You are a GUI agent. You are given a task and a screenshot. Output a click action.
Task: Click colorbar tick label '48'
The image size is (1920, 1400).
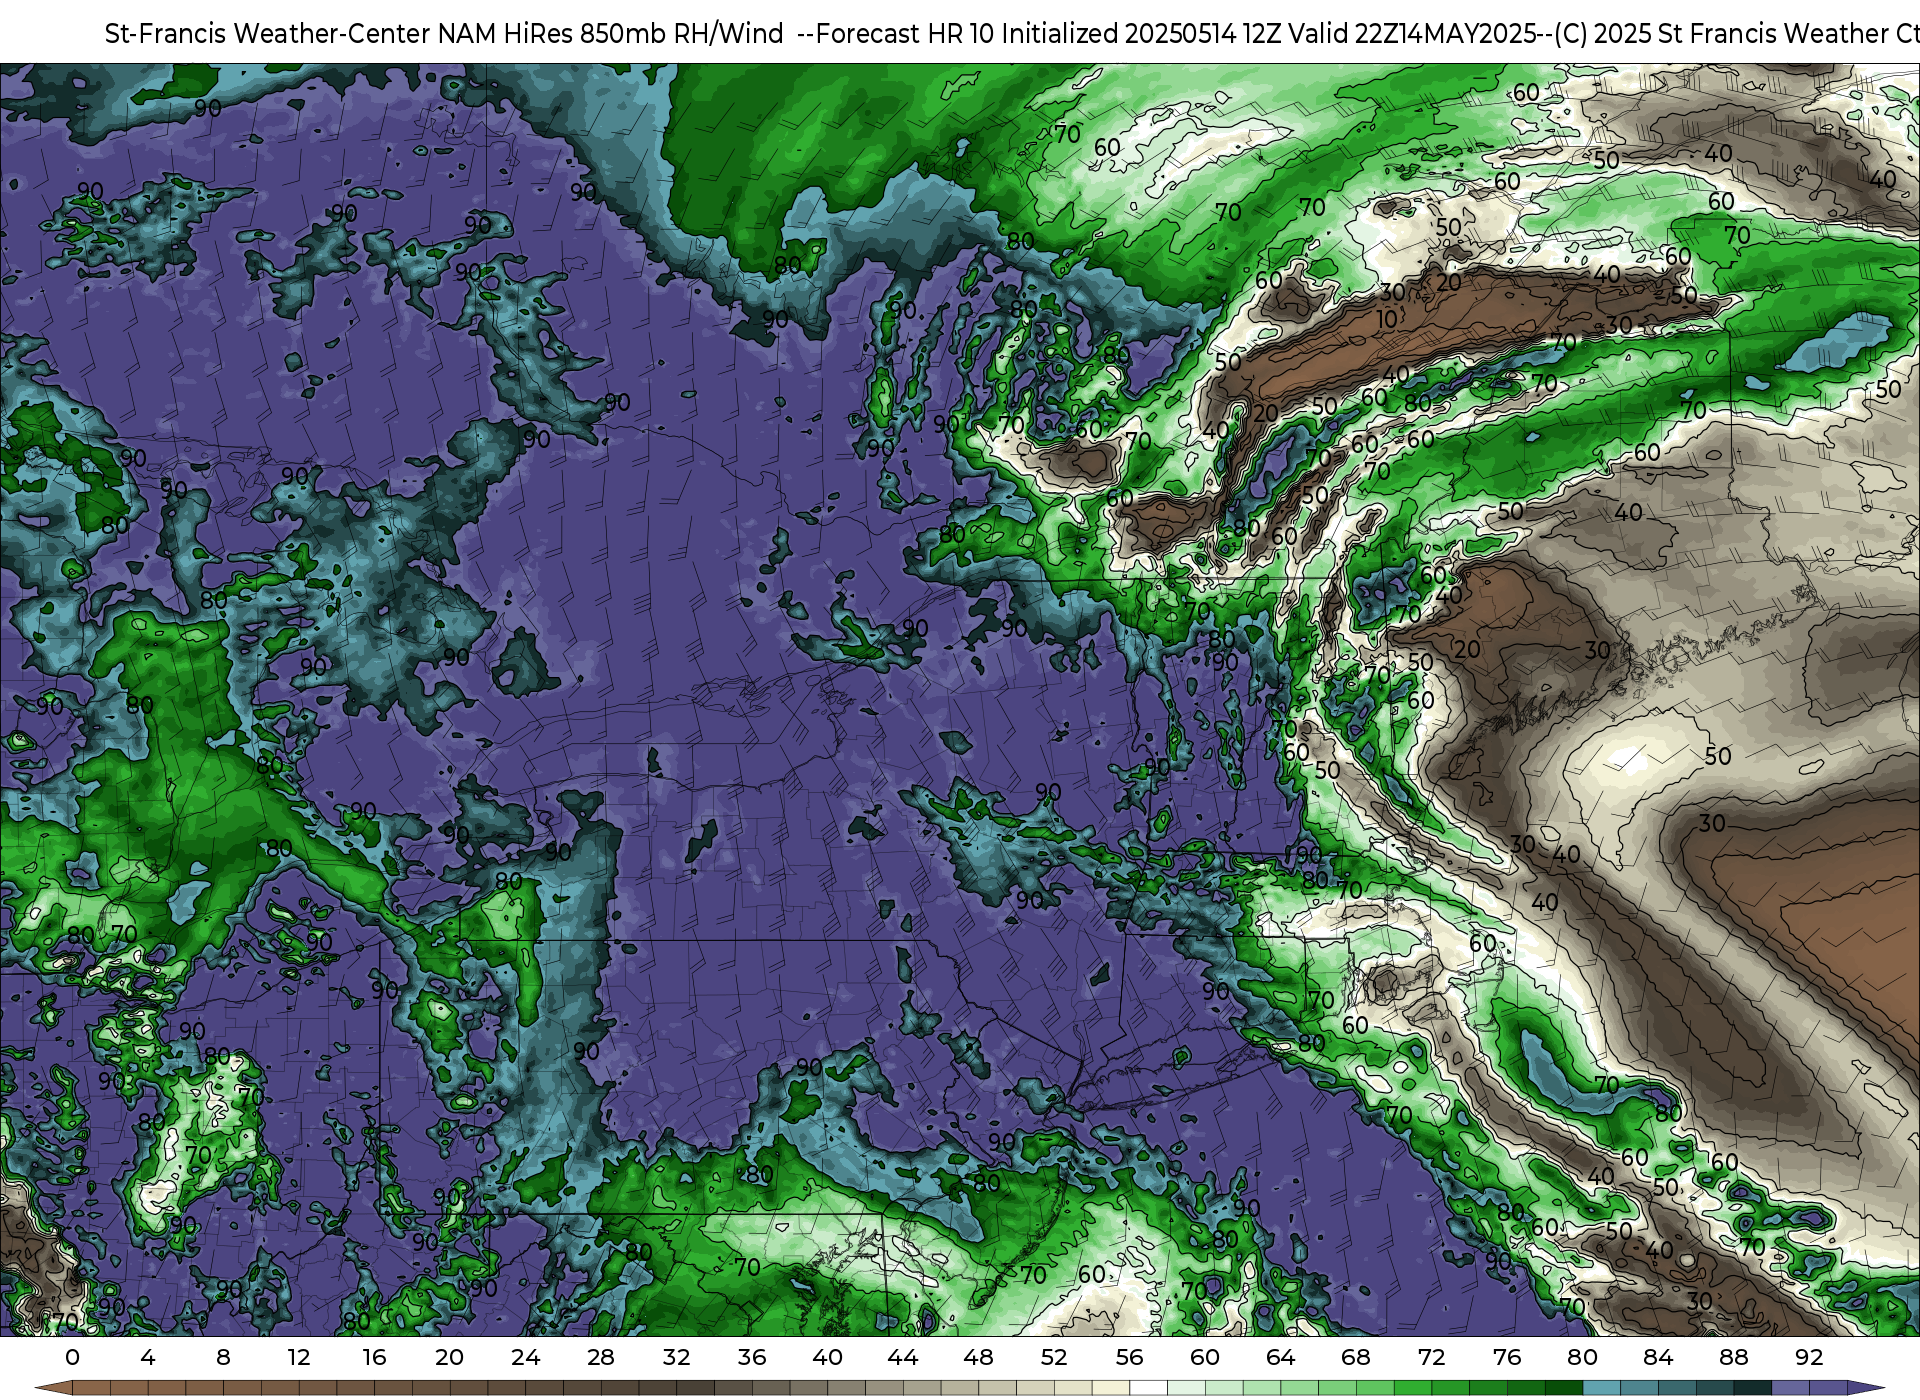click(x=978, y=1357)
